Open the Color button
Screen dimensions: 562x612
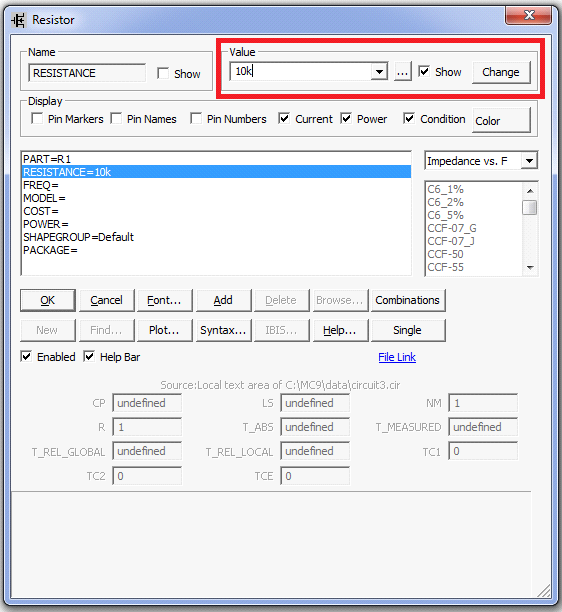(501, 121)
